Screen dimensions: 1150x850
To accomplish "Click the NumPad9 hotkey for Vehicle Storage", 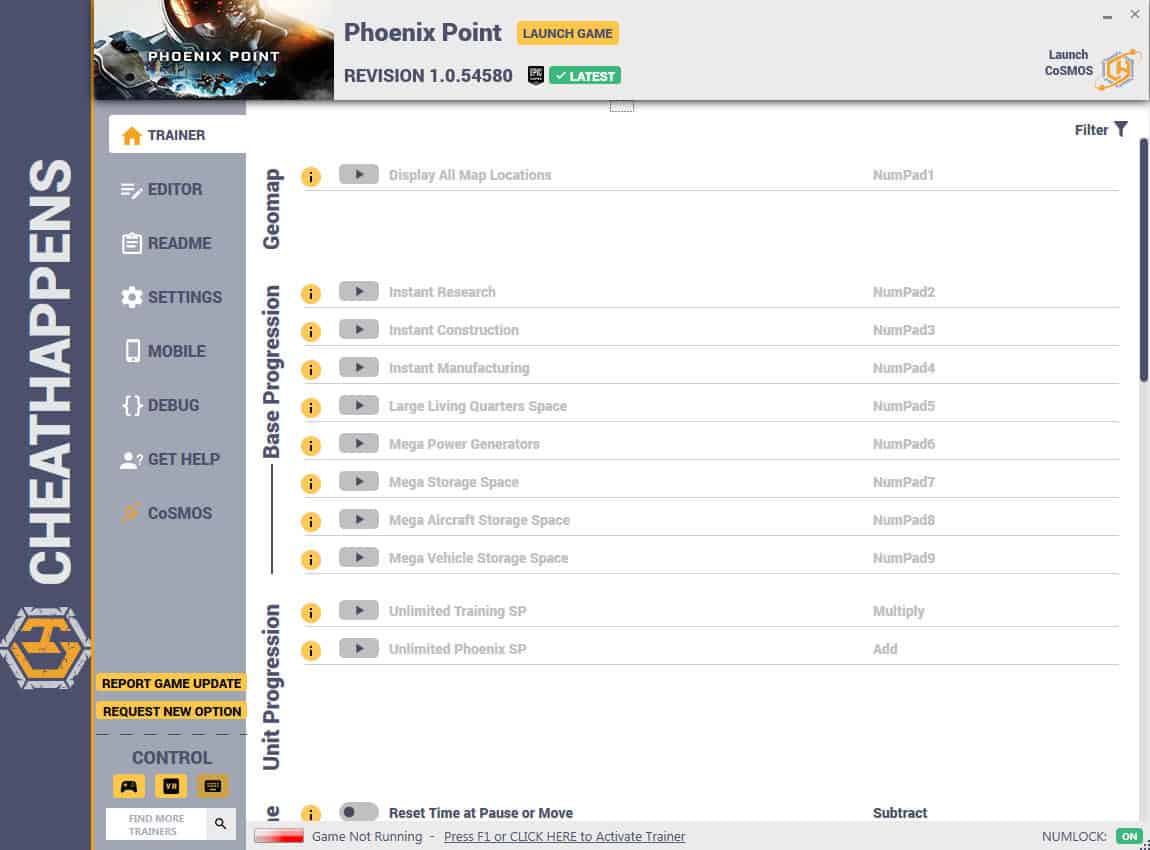I will [x=904, y=558].
